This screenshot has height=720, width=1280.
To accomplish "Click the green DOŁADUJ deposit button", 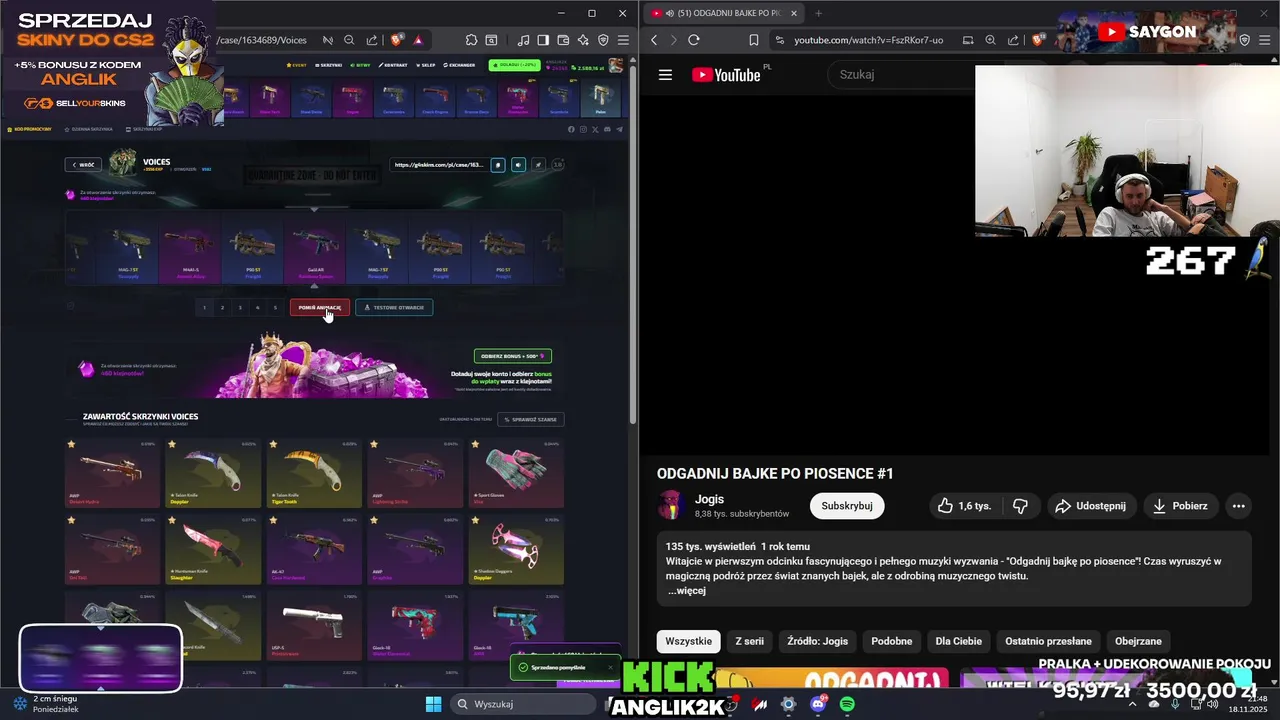I will (514, 65).
